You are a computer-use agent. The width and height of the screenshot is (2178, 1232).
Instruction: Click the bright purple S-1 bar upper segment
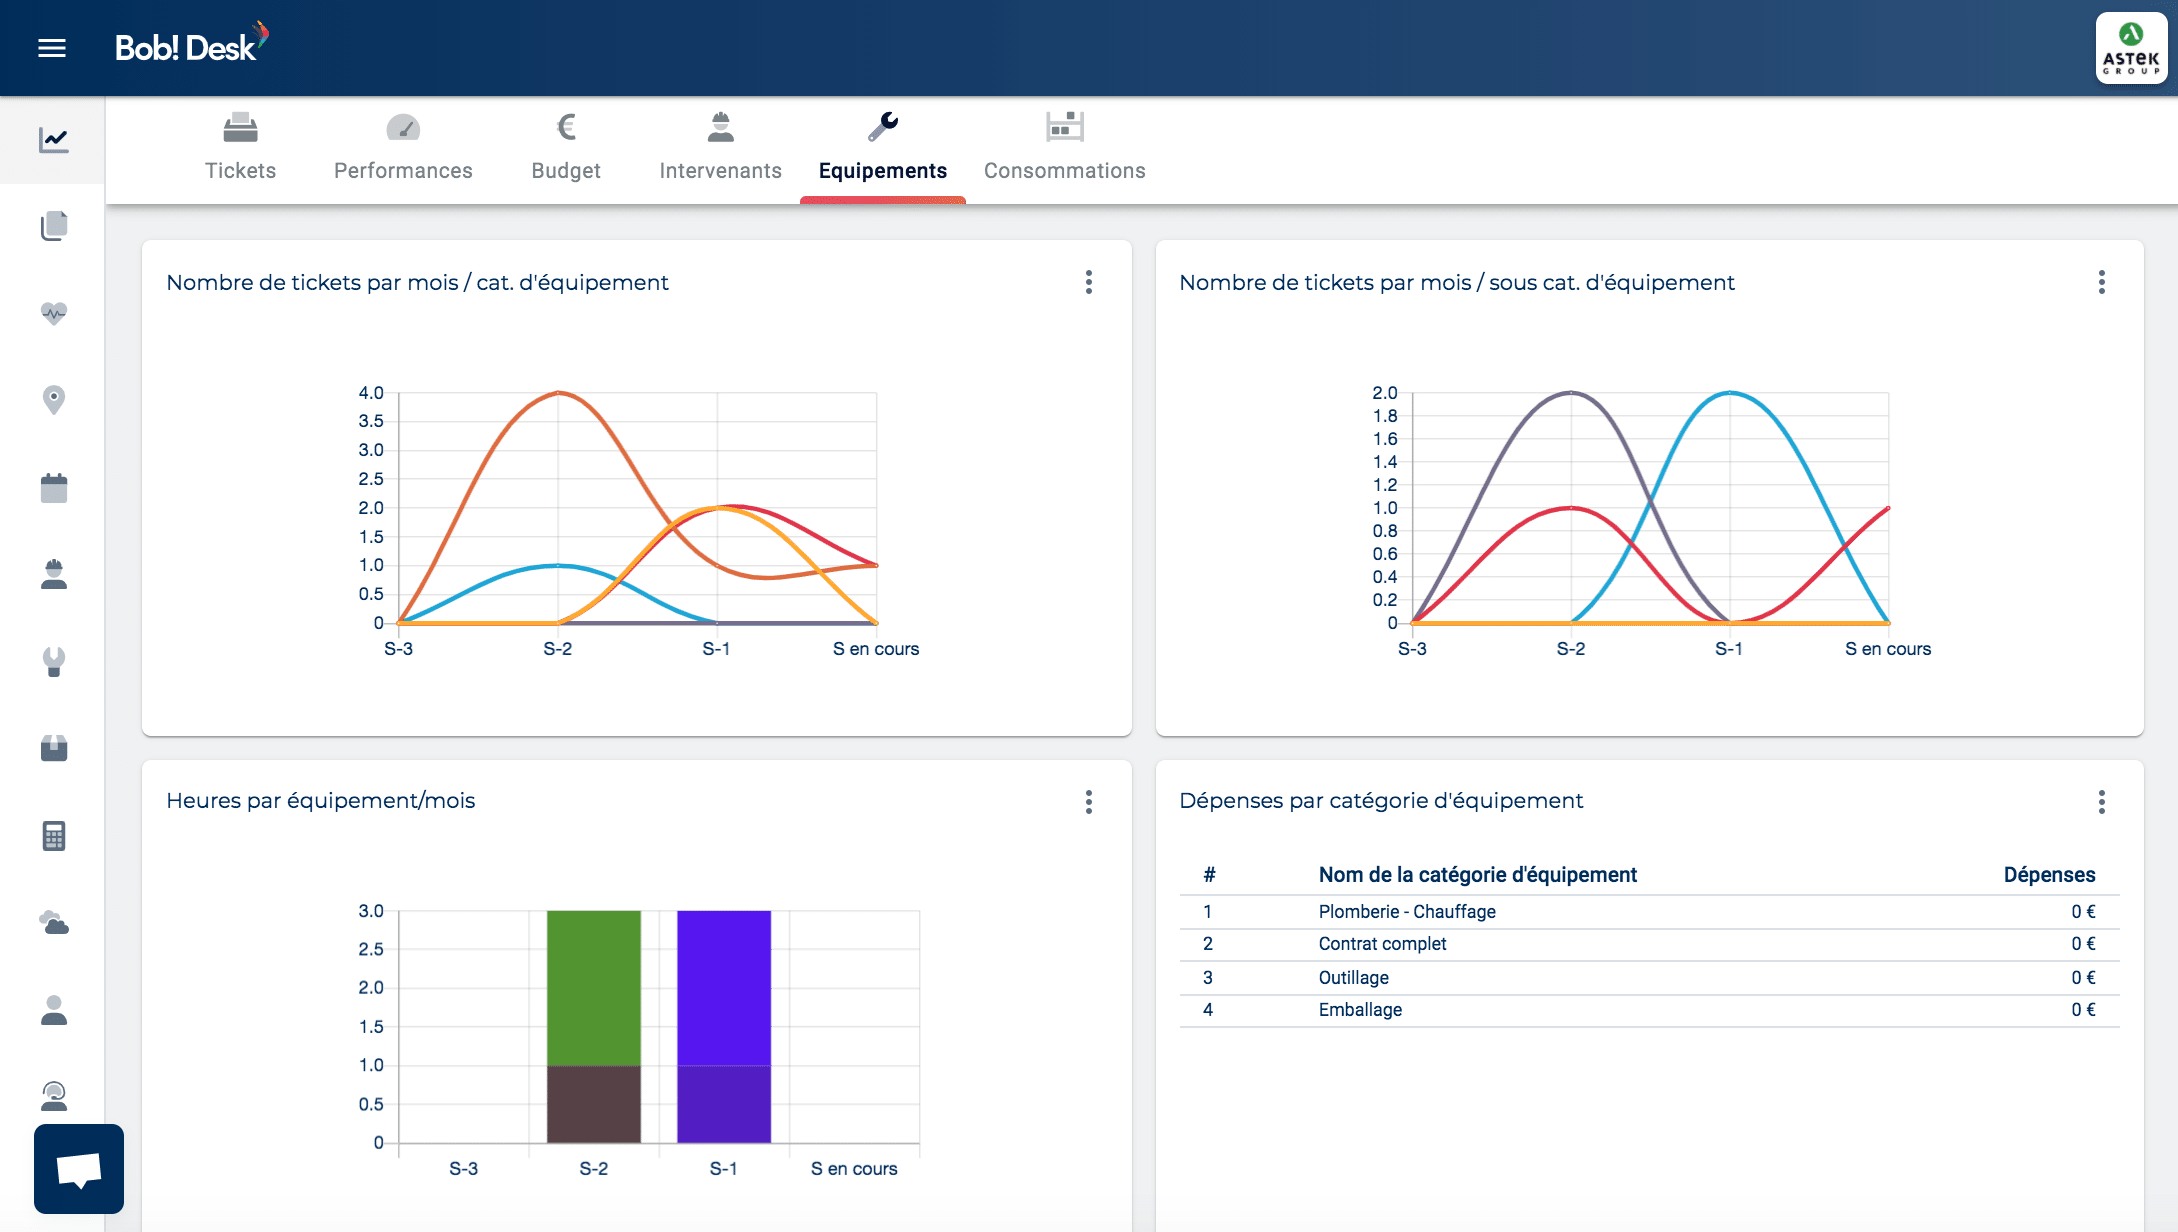pyautogui.click(x=724, y=988)
